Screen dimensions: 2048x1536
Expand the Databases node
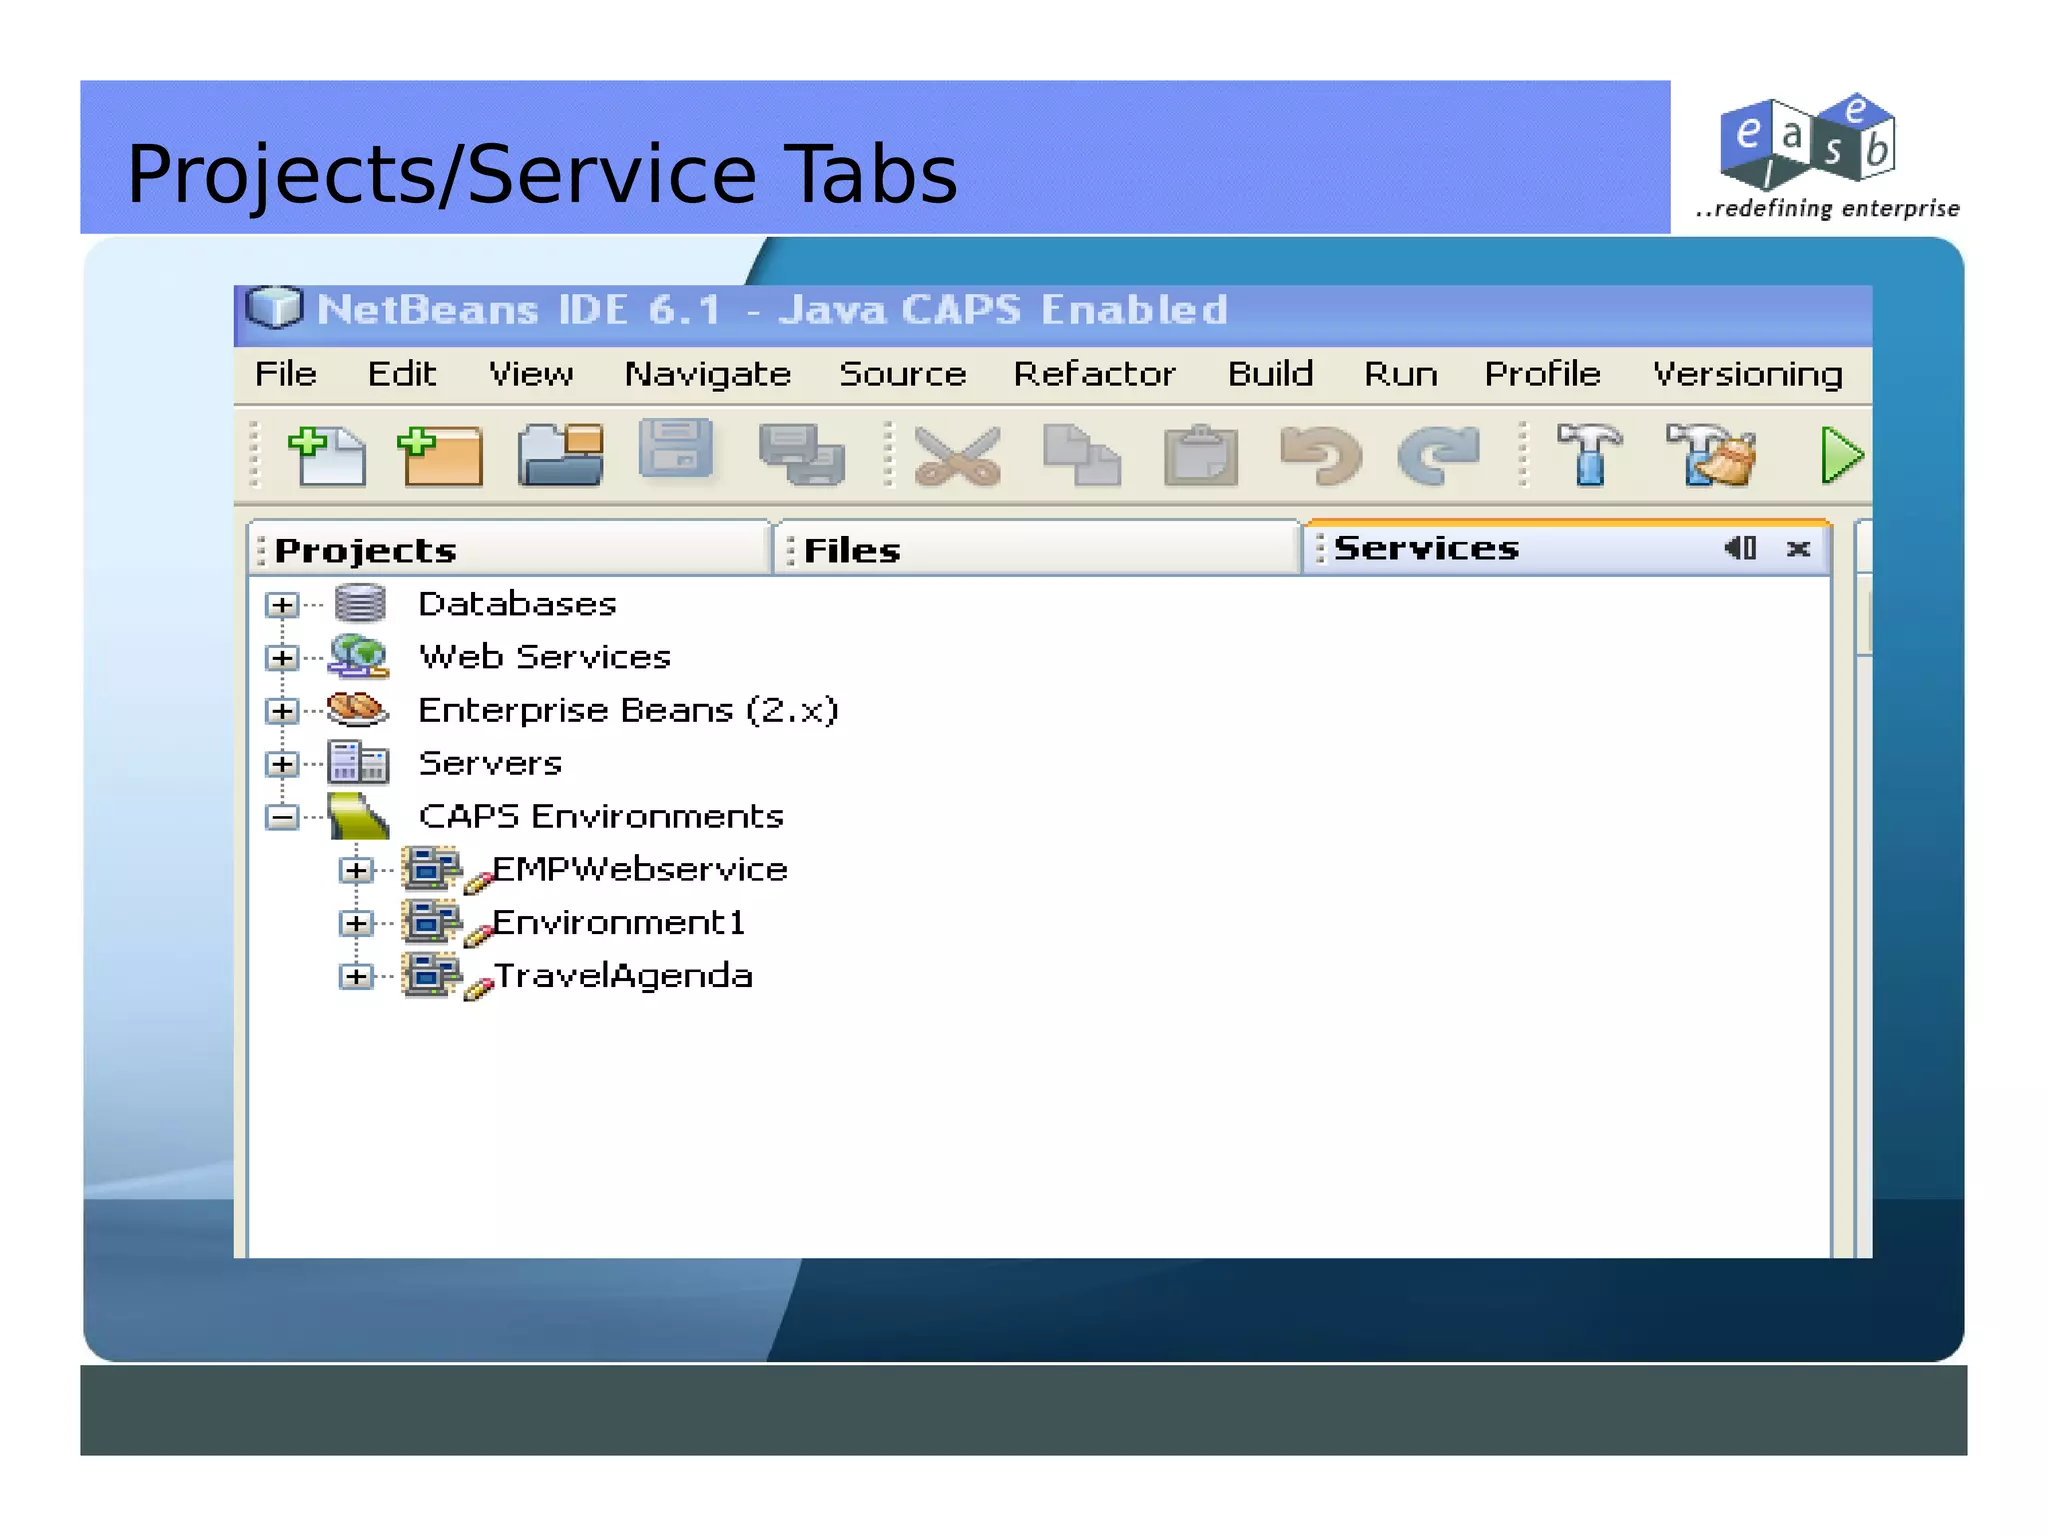(283, 605)
